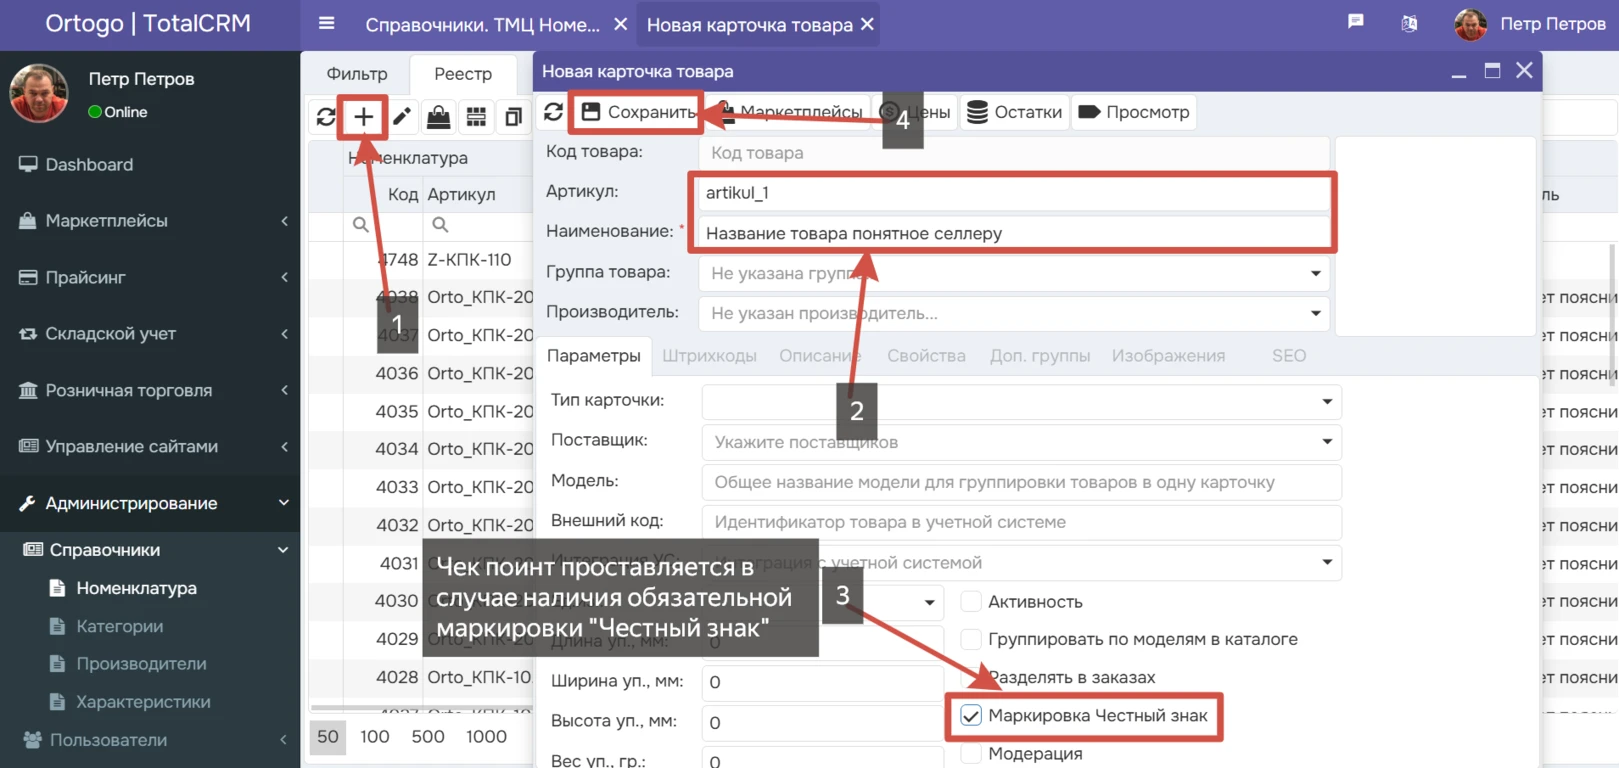Expand Прайсинг sidebar section

click(150, 277)
